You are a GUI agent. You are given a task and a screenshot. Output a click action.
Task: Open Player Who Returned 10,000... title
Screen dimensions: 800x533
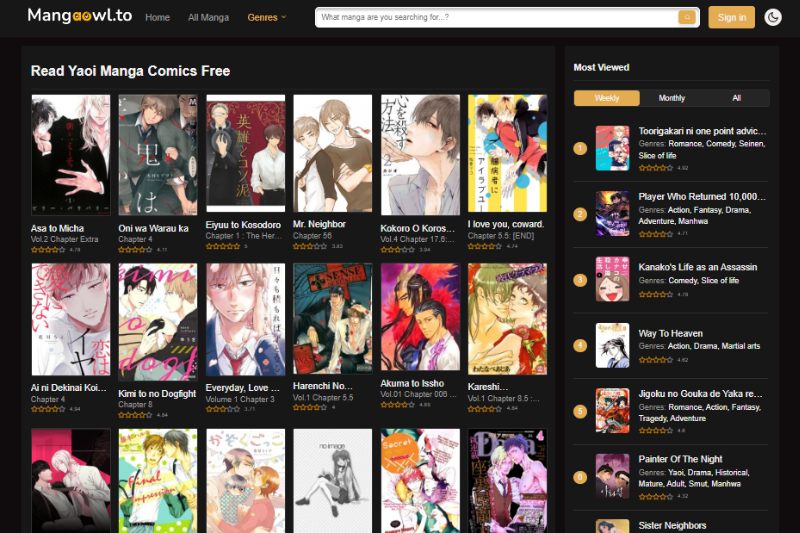pyautogui.click(x=702, y=197)
